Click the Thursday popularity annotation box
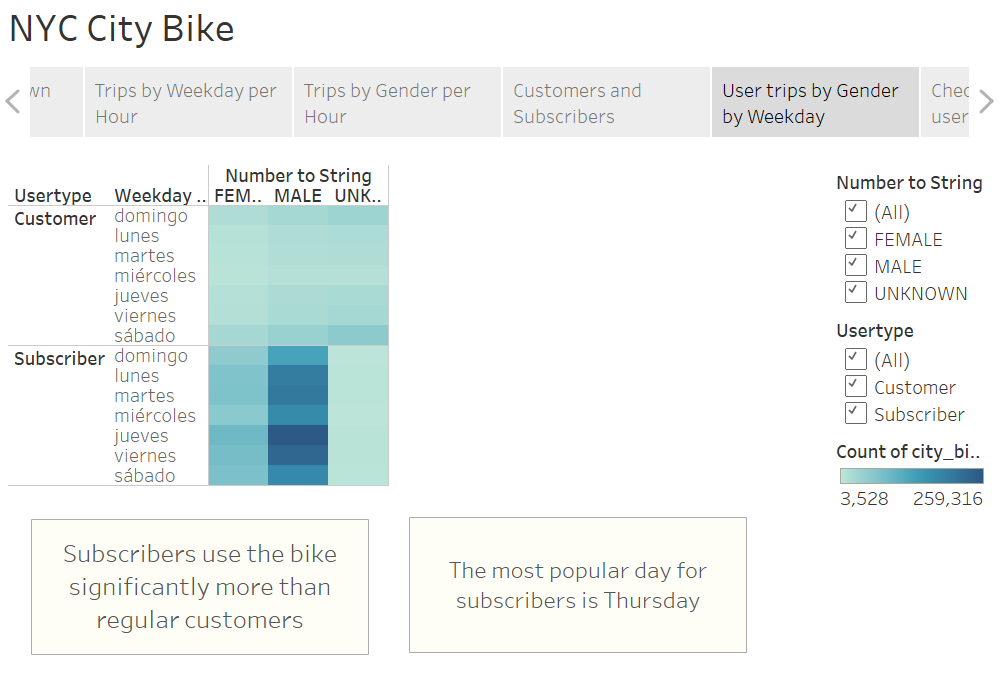The image size is (1007, 679). [x=577, y=583]
